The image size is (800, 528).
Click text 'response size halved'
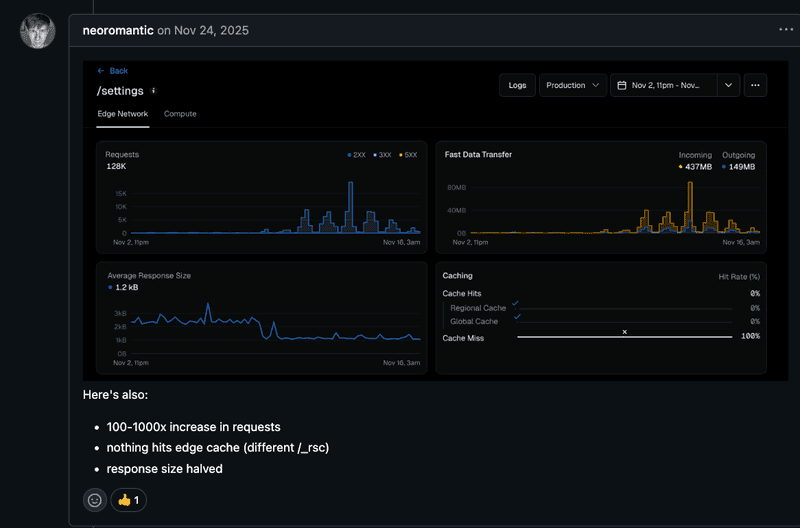(164, 469)
